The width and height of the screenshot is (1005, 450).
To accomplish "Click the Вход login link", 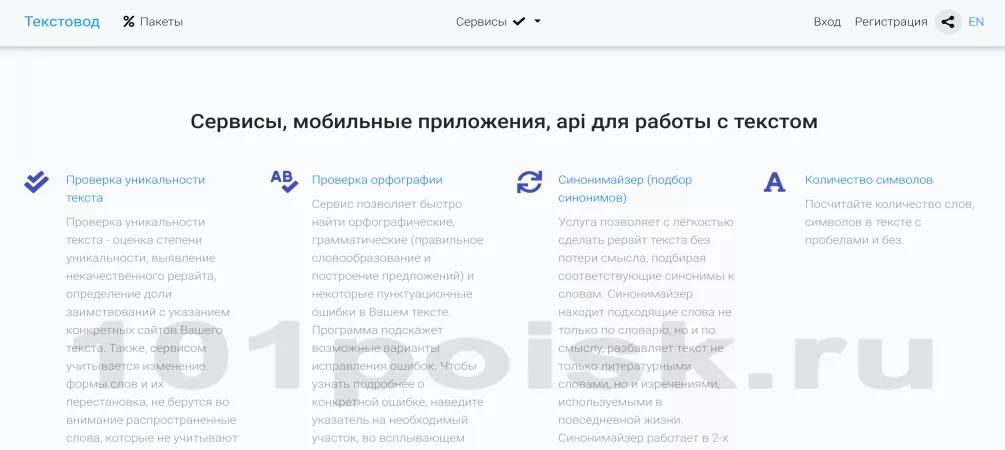I will point(827,22).
